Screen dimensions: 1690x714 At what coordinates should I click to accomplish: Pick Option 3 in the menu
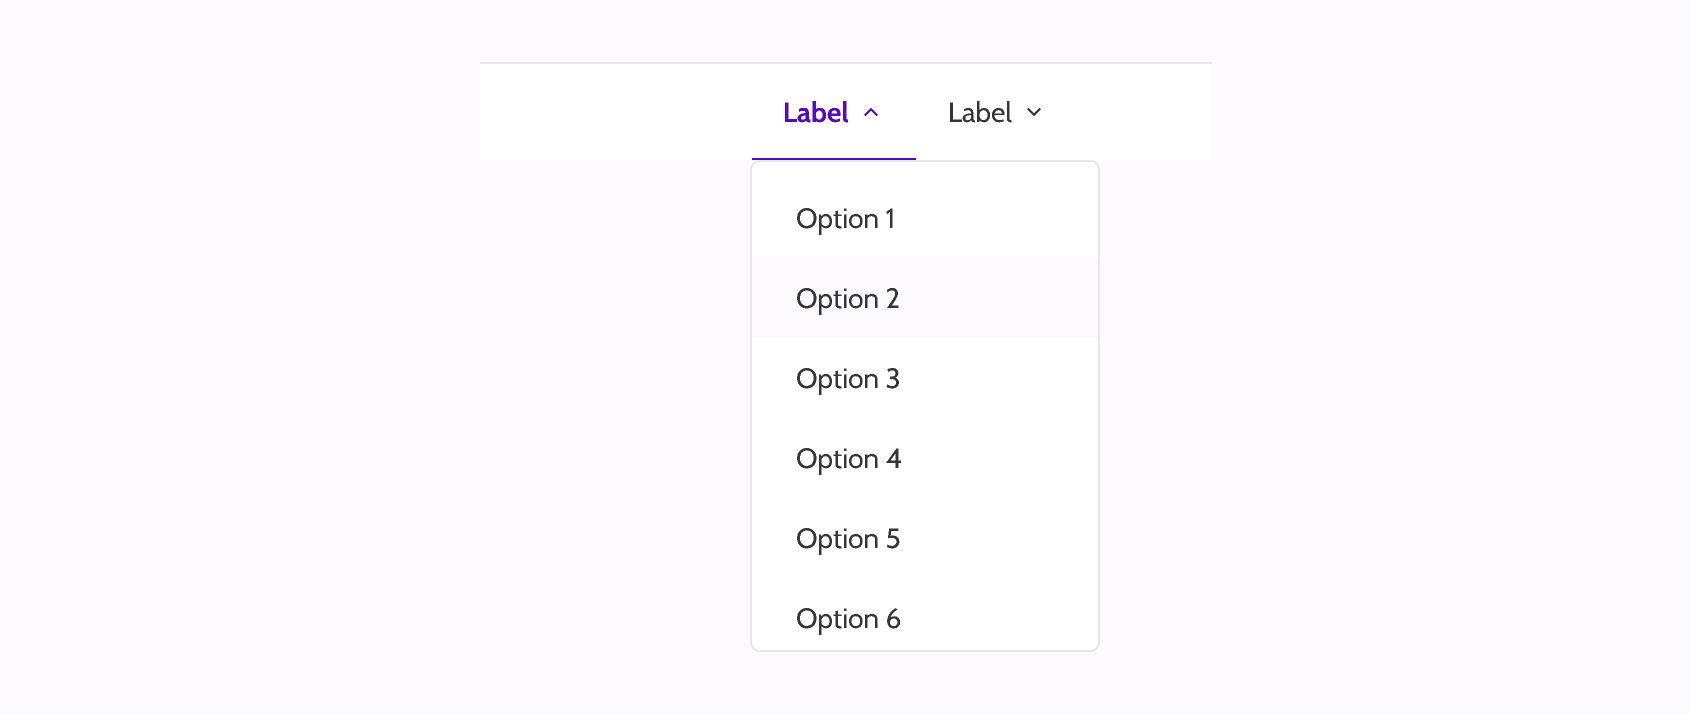click(847, 379)
